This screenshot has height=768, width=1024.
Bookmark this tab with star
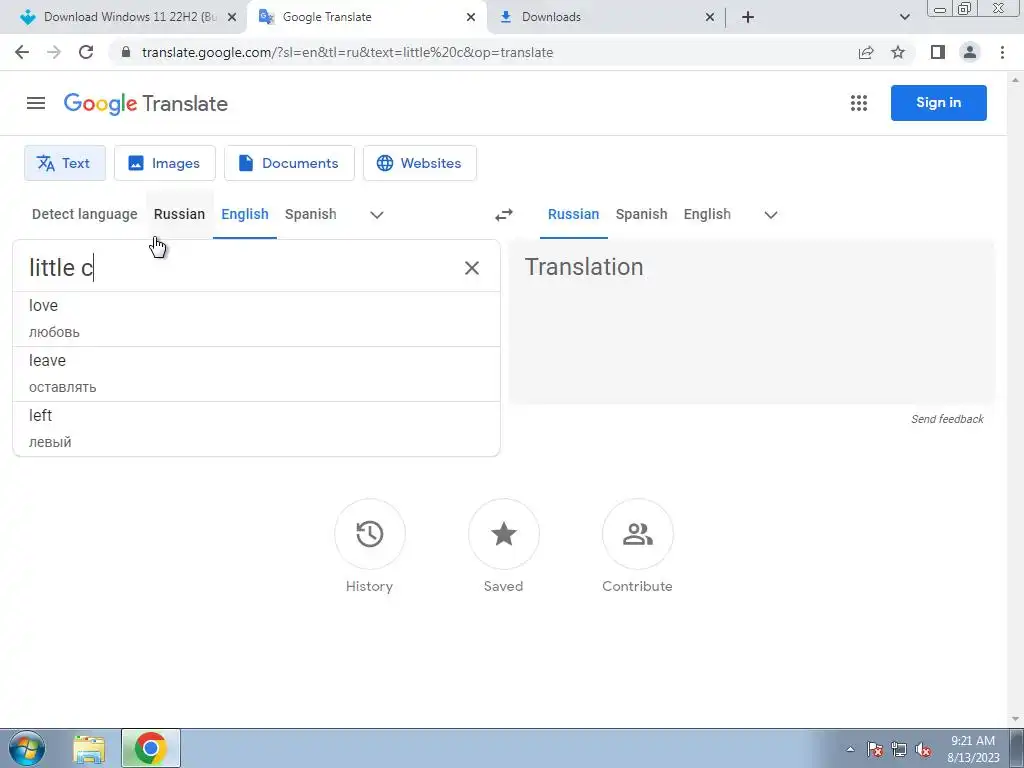[898, 52]
